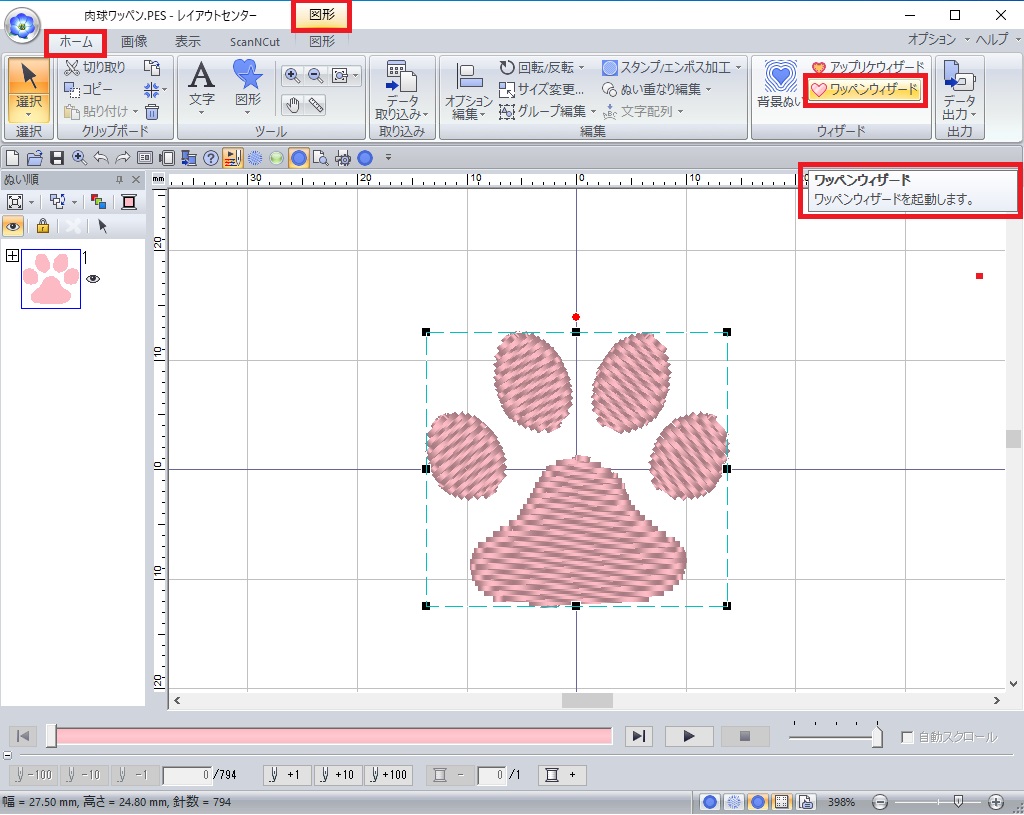This screenshot has width=1024, height=815.
Task: Open the Background Stitch (背景ぬい) wizard
Action: click(x=777, y=84)
